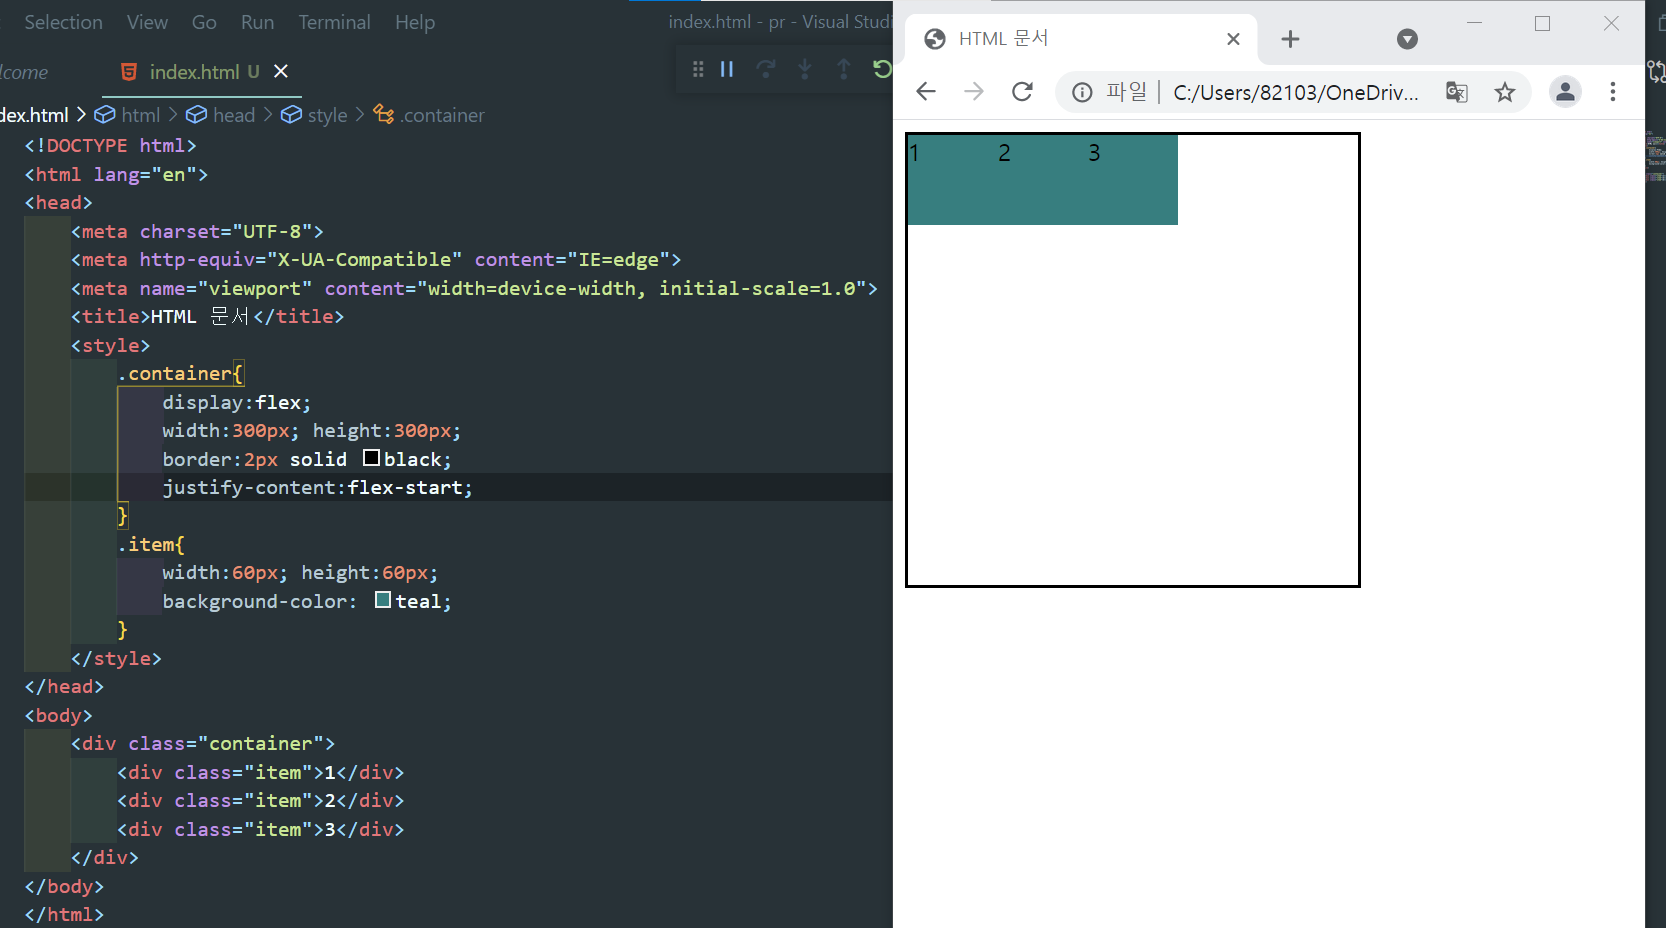Click the "display:flex;" code line
Viewport: 1666px width, 928px height.
[237, 402]
